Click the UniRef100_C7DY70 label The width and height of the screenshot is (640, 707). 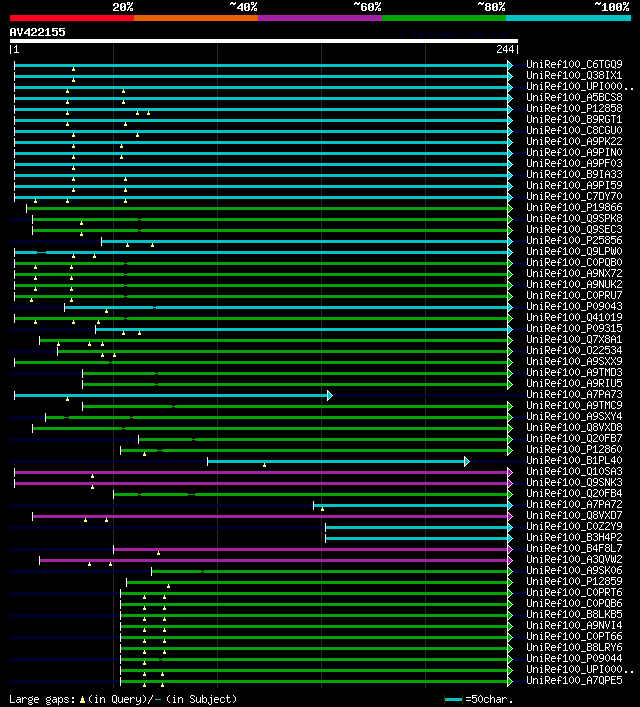pyautogui.click(x=574, y=196)
